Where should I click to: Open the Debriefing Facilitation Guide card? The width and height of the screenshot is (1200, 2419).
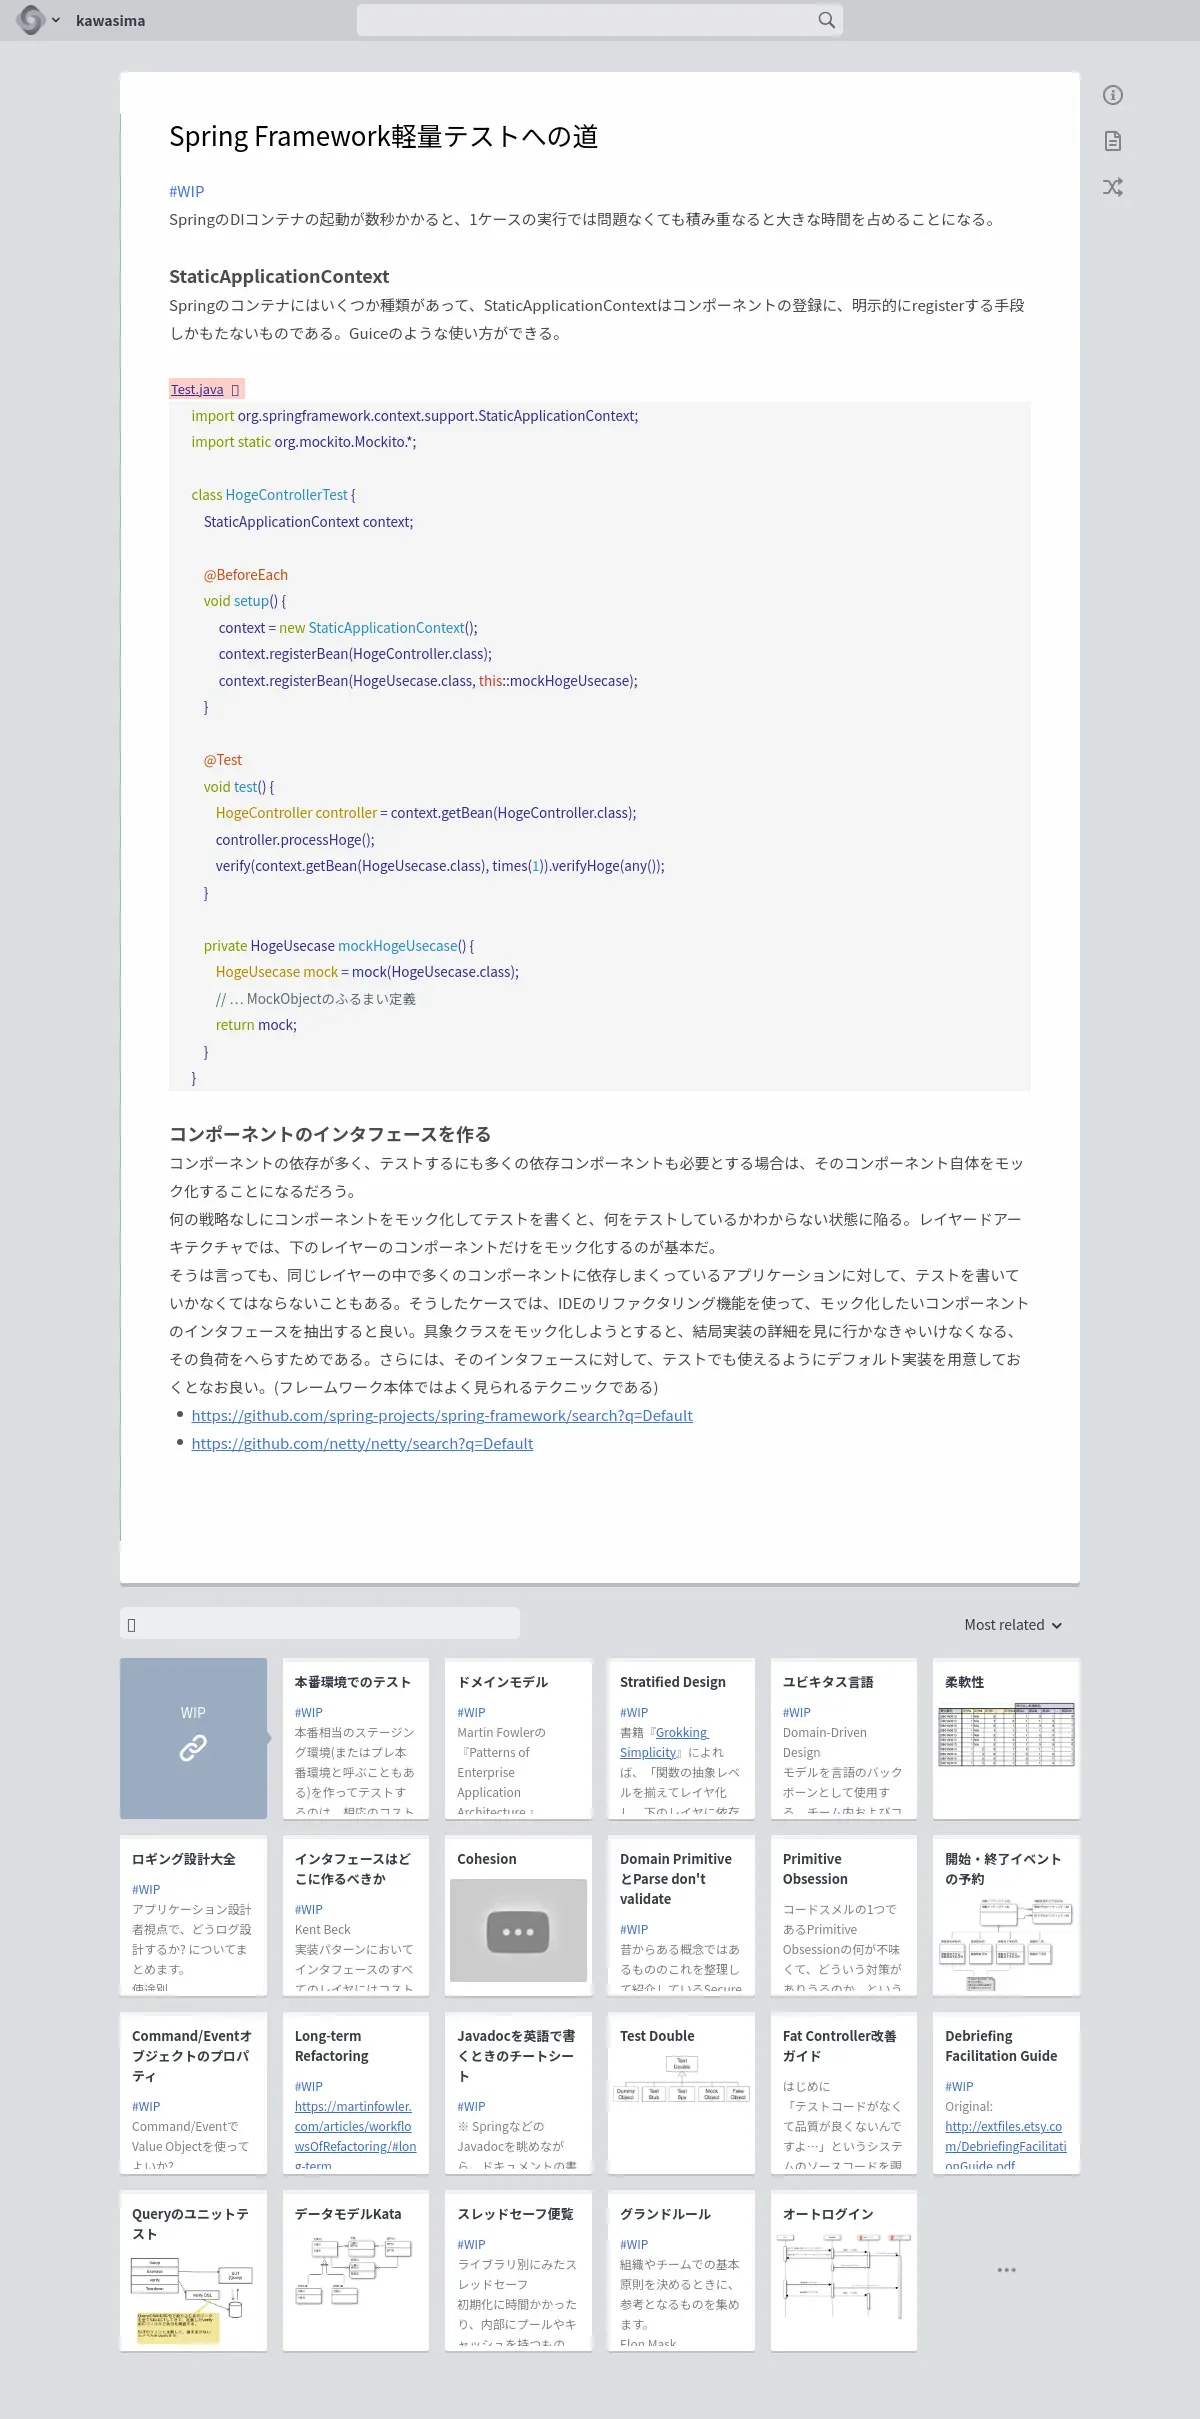coord(1006,2093)
